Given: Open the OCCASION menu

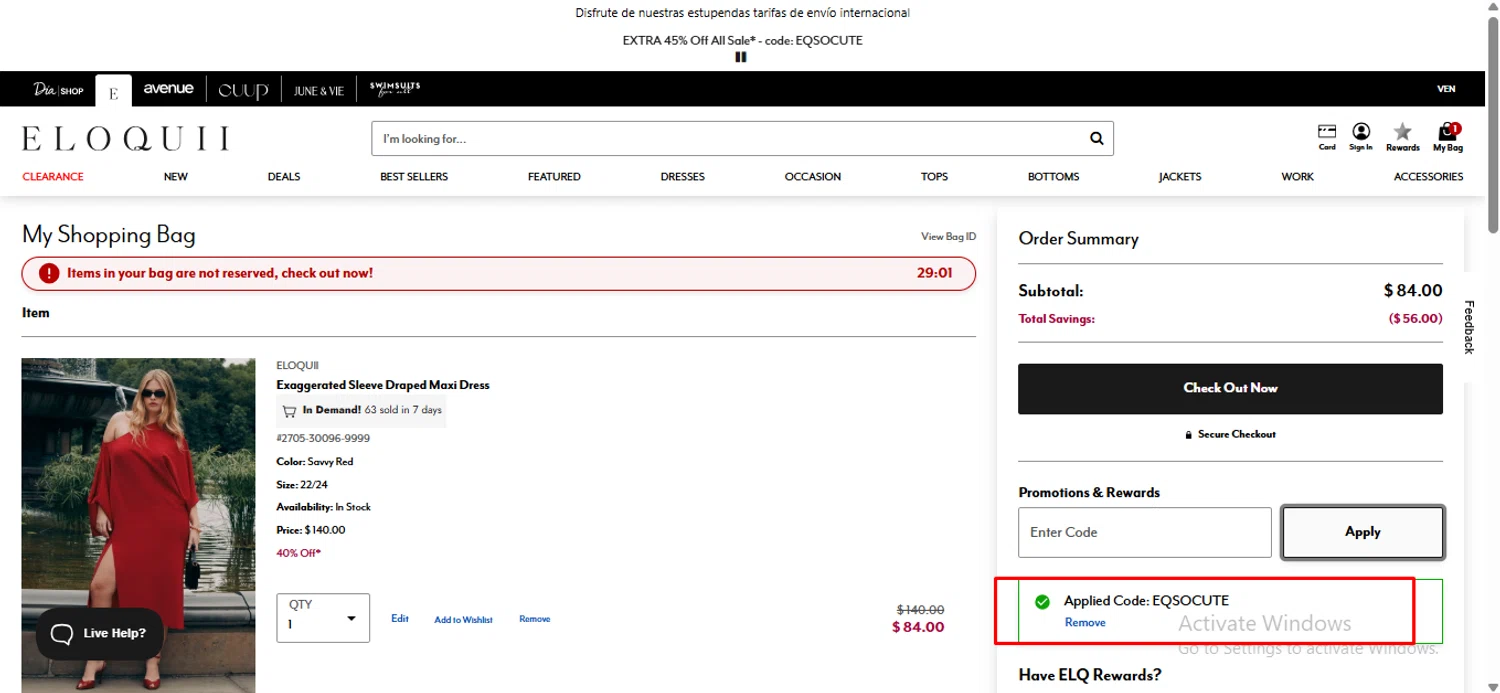Looking at the screenshot, I should click(813, 177).
